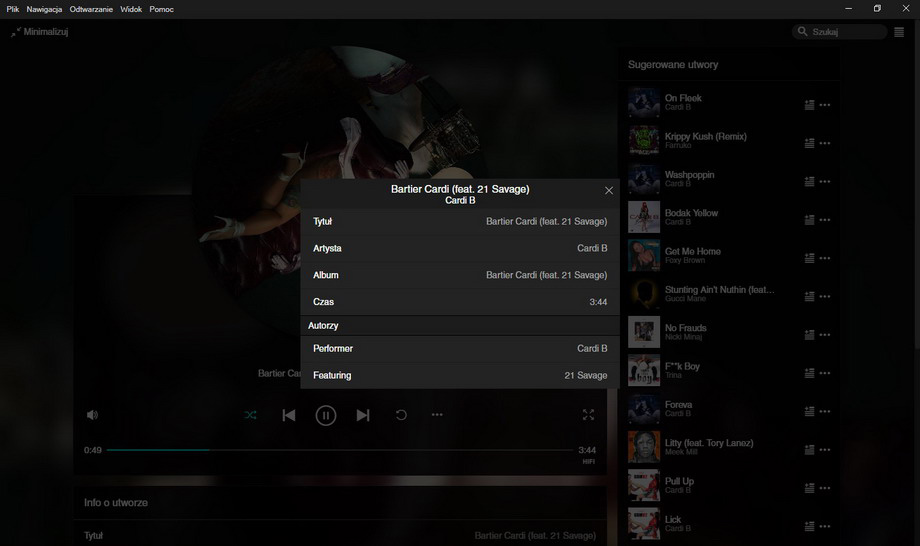Pause the current track playback
920x546 pixels.
click(x=326, y=415)
